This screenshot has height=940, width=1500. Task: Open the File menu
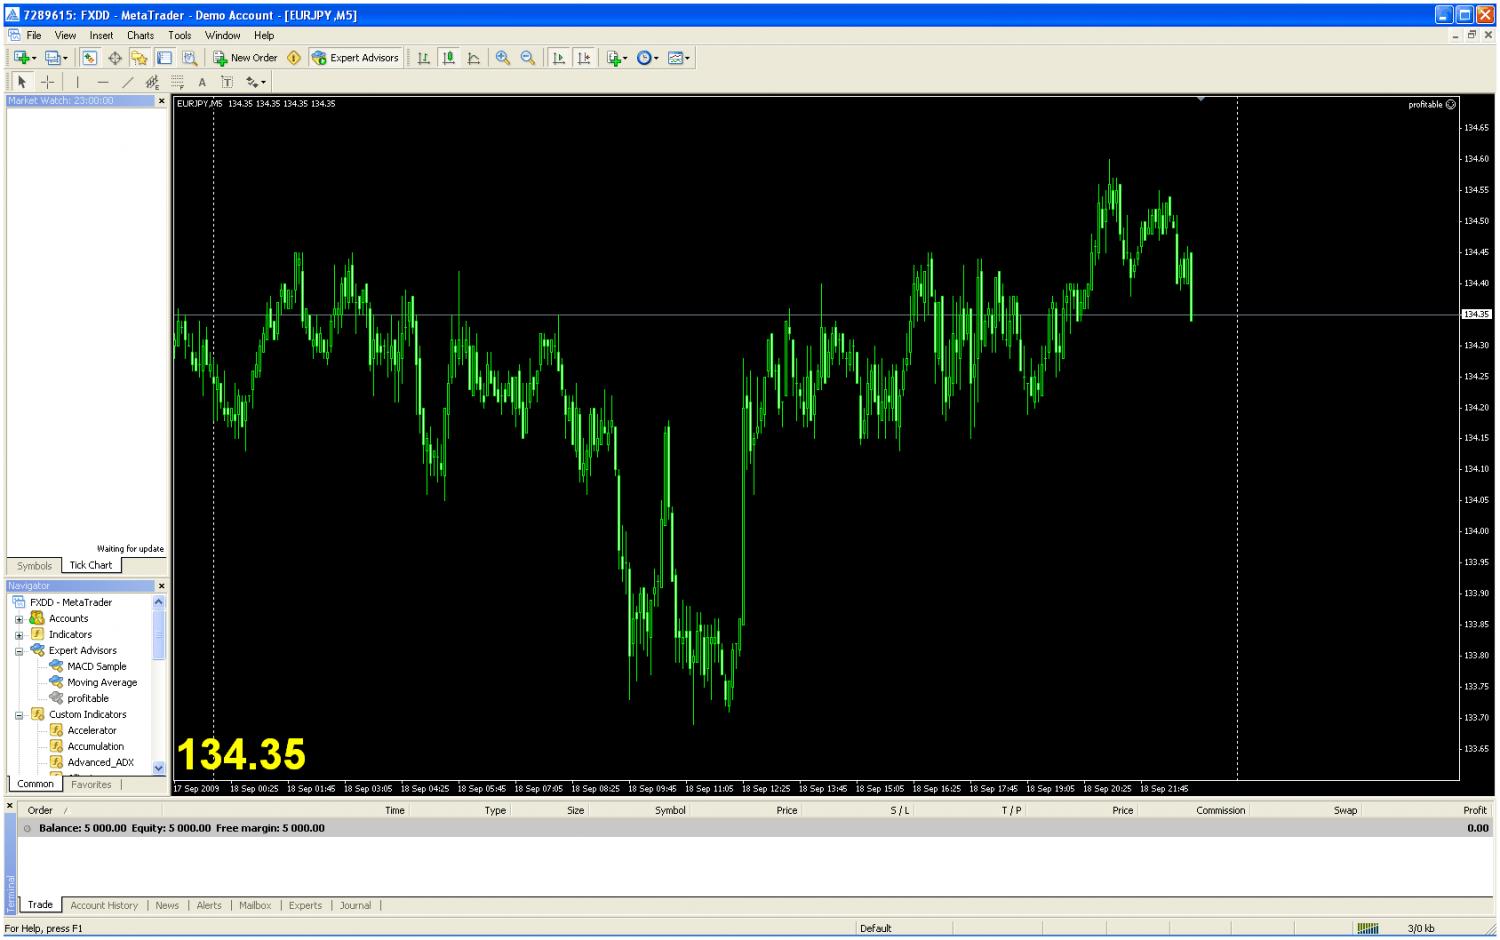[x=34, y=35]
